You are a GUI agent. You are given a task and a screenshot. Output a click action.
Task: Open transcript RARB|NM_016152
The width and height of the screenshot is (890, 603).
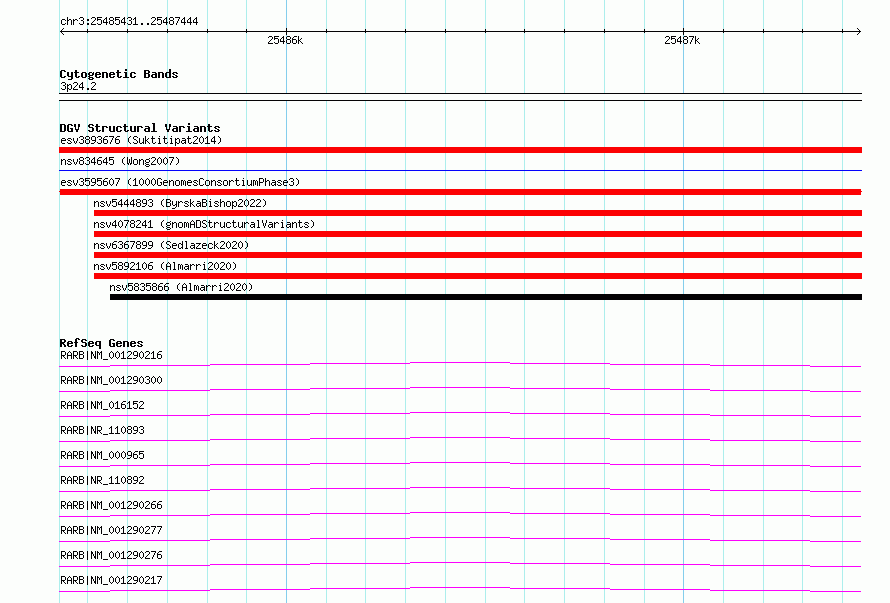(x=102, y=405)
